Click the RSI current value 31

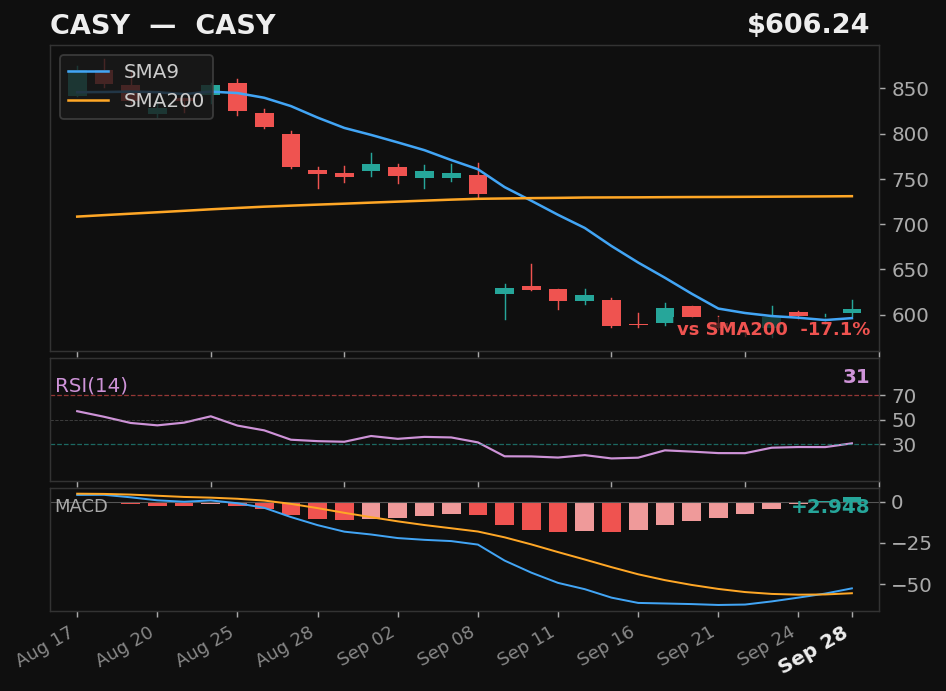click(x=856, y=377)
